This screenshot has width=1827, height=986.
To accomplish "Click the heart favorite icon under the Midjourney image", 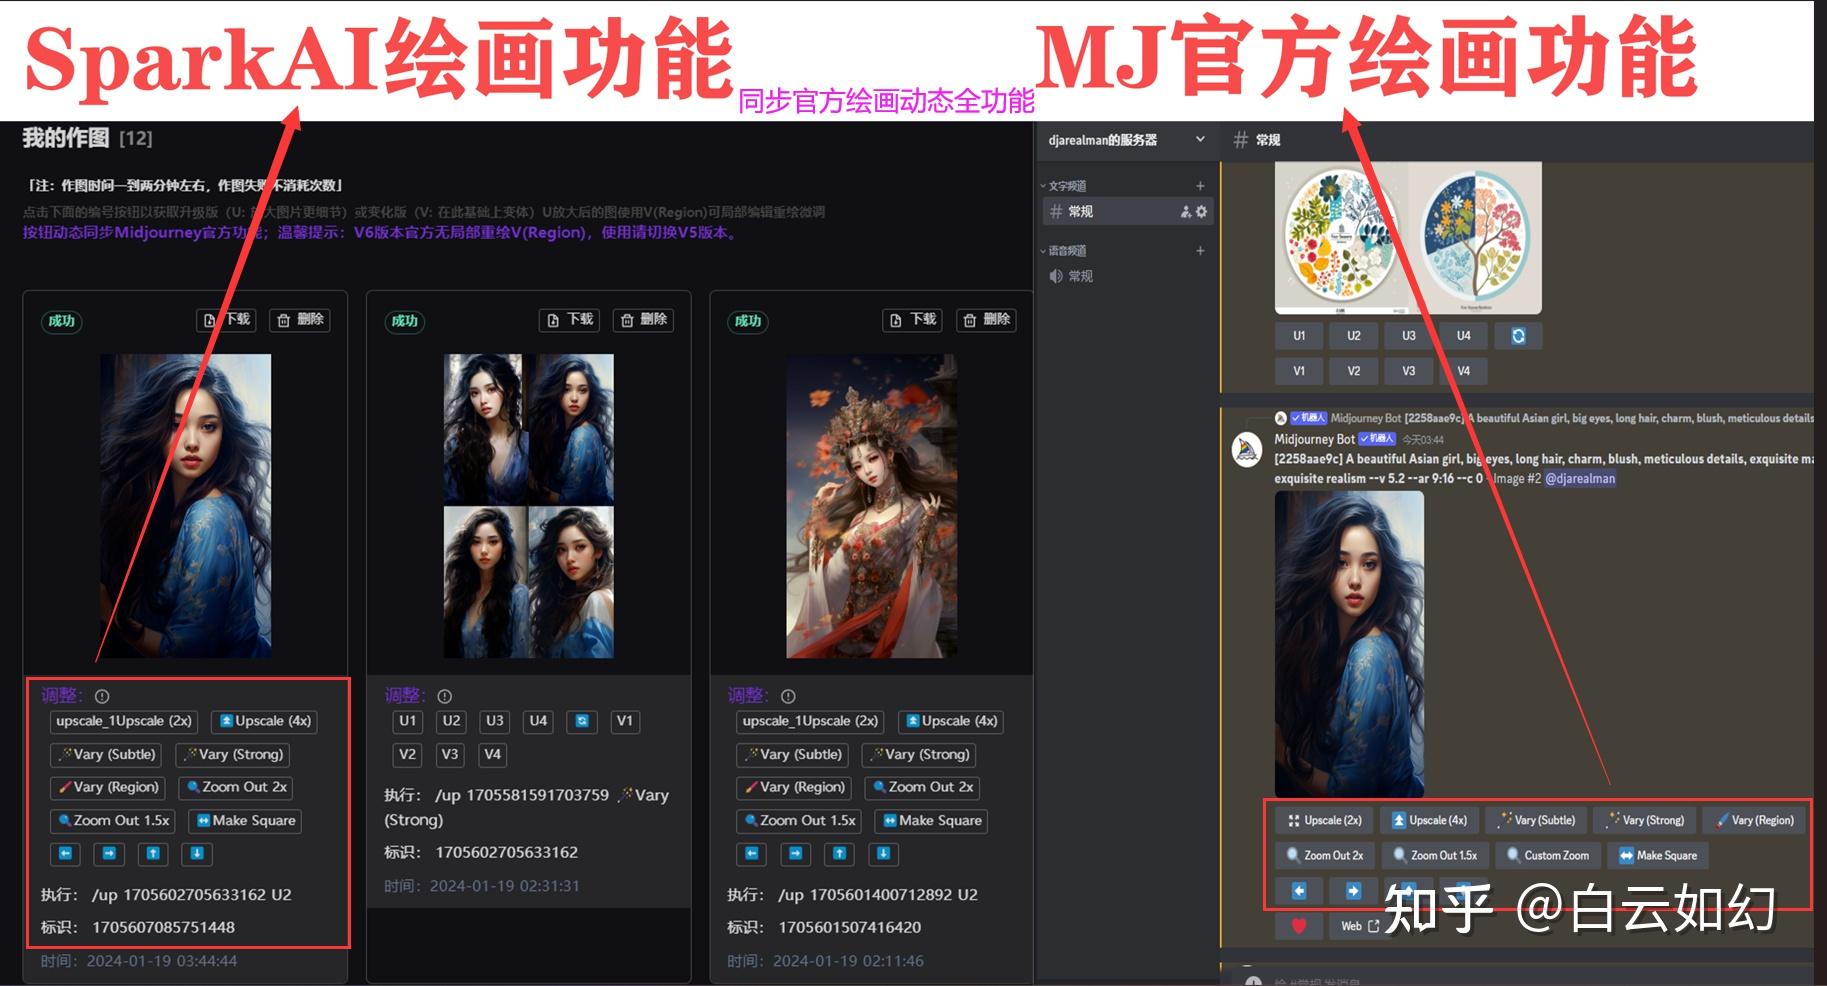I will pos(1299,926).
